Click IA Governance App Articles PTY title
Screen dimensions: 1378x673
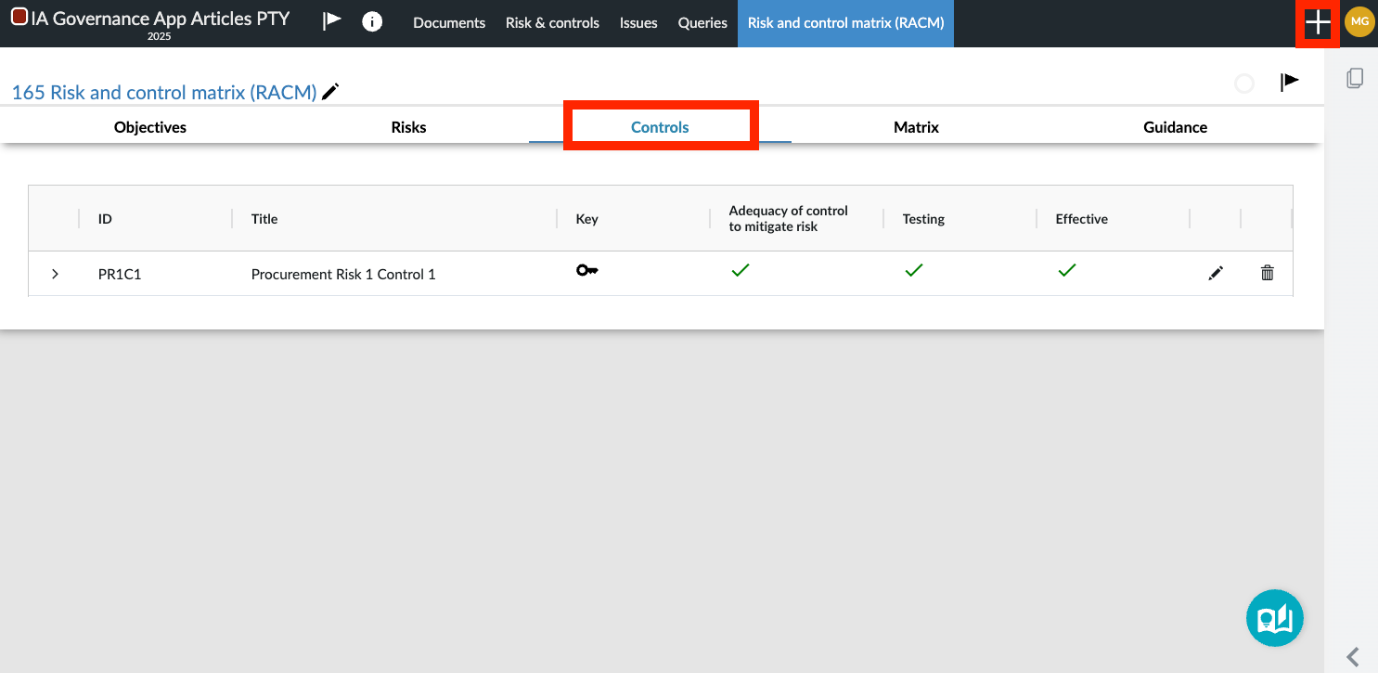(x=160, y=18)
